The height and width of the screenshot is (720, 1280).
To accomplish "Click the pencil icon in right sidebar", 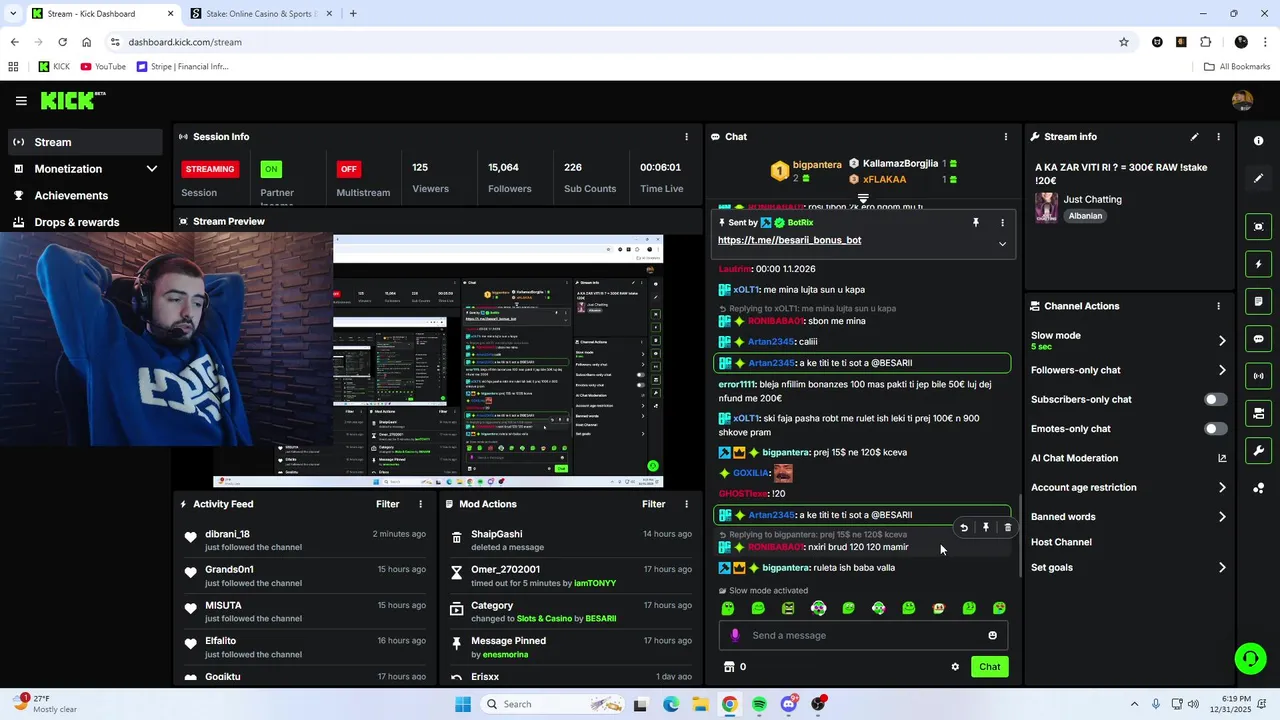I will [x=1258, y=179].
